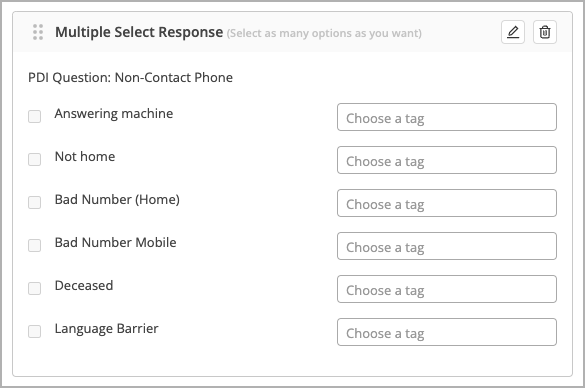The width and height of the screenshot is (585, 388).
Task: Delete the question with the trash icon
Action: coord(545,32)
